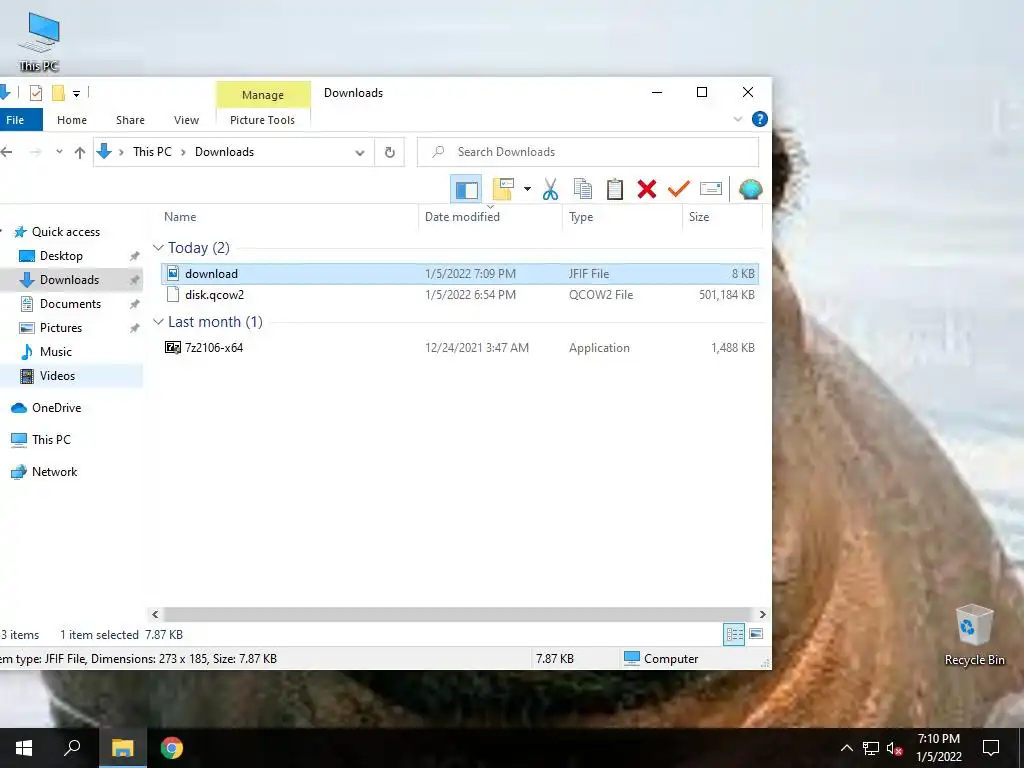Open Documents in the navigation pane

[x=71, y=304]
